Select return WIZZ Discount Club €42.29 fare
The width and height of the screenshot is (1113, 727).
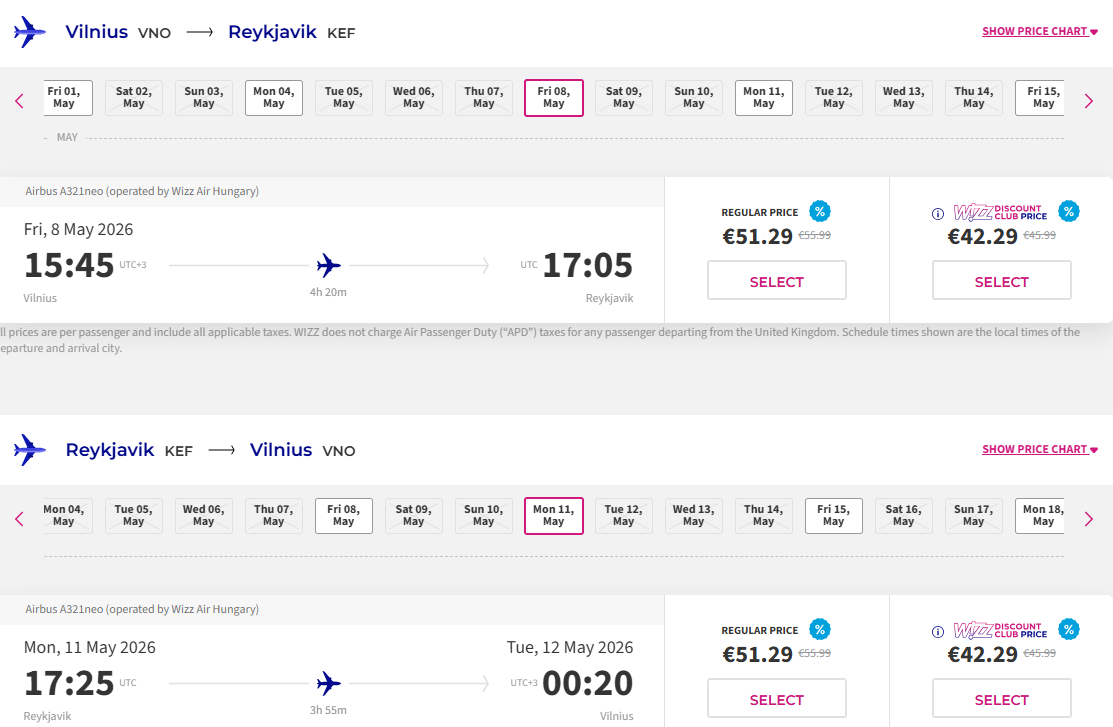coord(1002,699)
